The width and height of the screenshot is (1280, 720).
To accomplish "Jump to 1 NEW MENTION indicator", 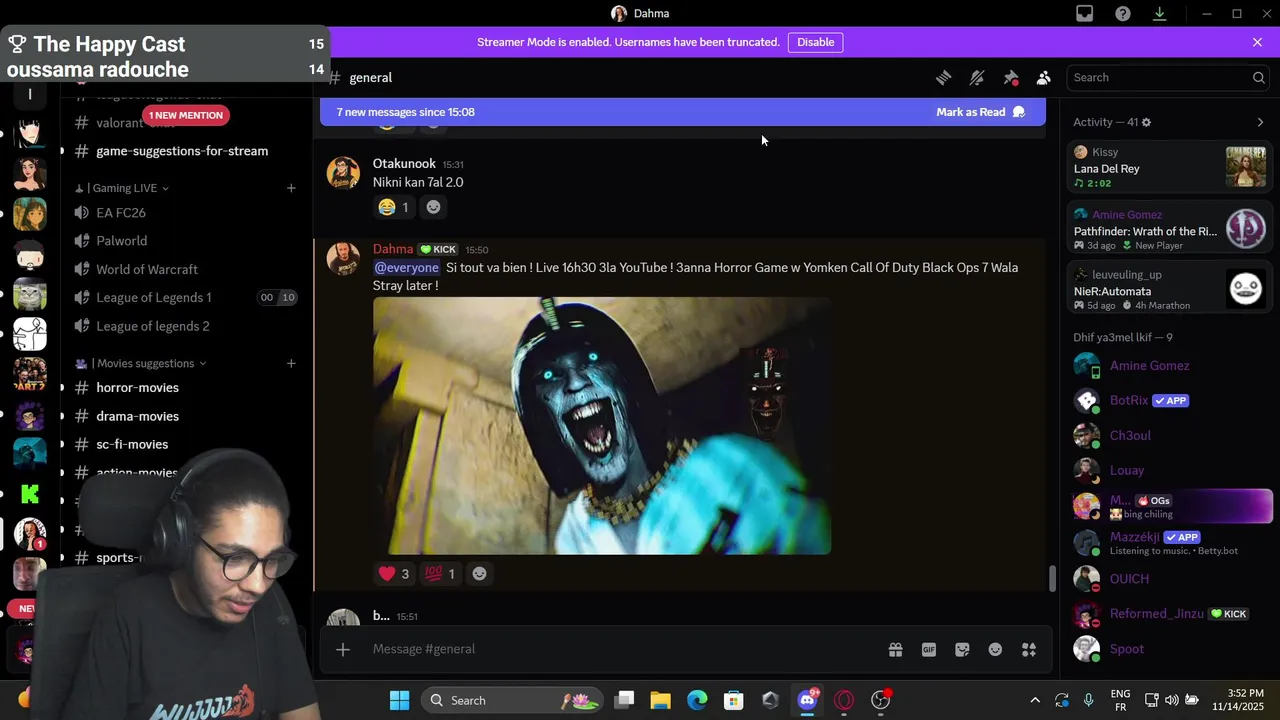I will [186, 115].
